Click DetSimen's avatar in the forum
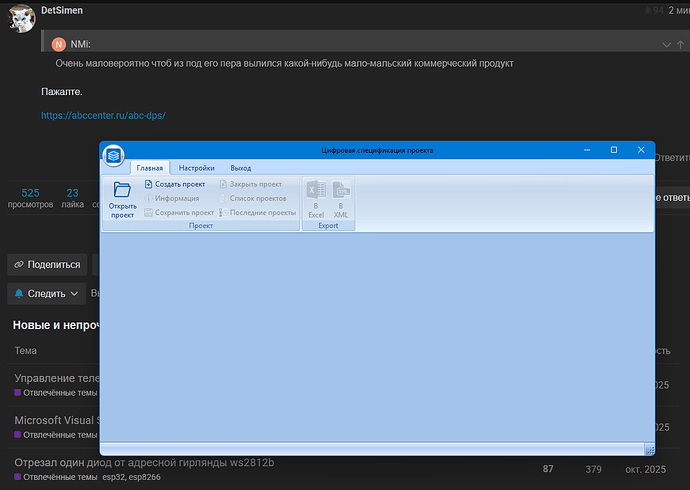 [x=22, y=18]
